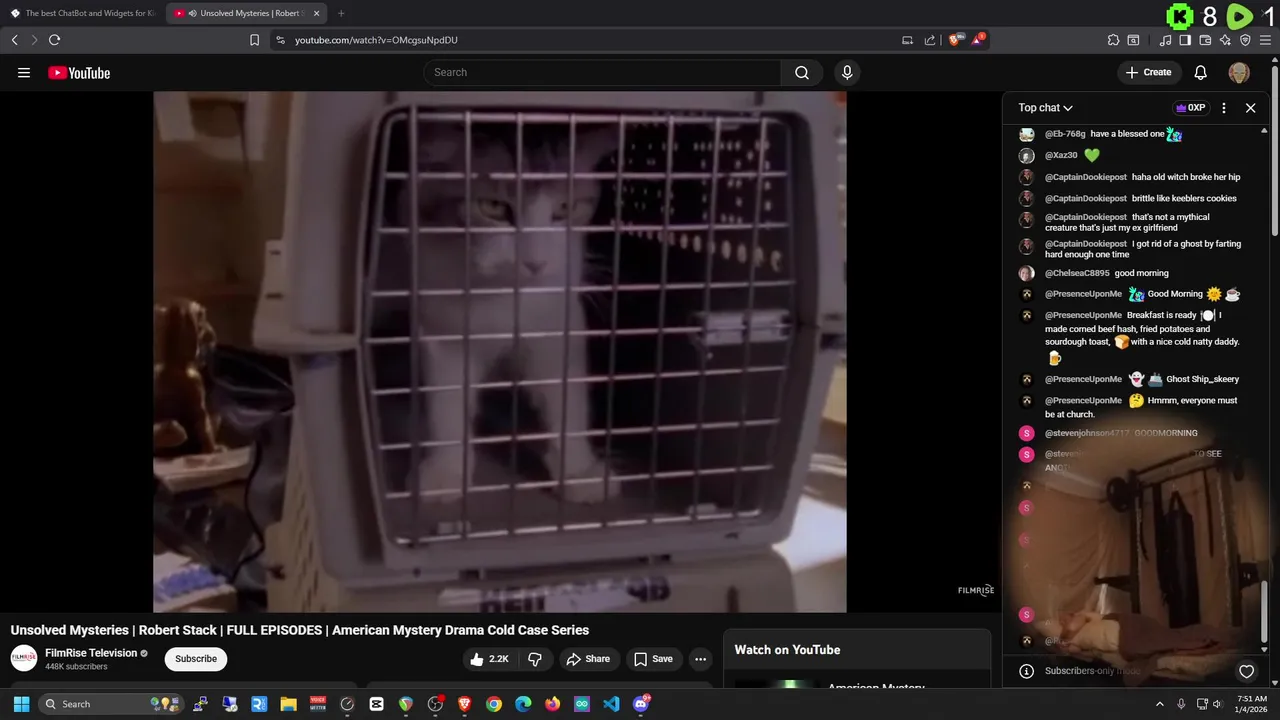Open more actions ellipsis beside Save
The height and width of the screenshot is (720, 1280).
pyautogui.click(x=700, y=659)
